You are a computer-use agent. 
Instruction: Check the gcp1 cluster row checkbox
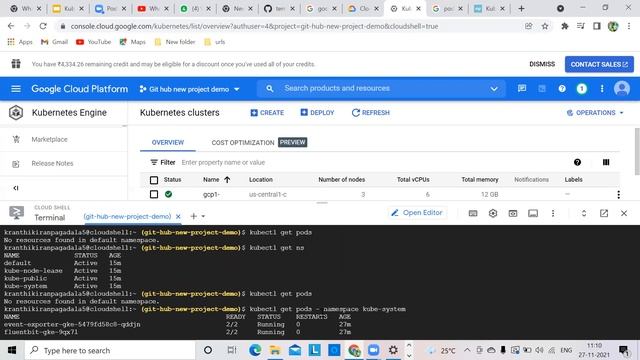(x=154, y=194)
